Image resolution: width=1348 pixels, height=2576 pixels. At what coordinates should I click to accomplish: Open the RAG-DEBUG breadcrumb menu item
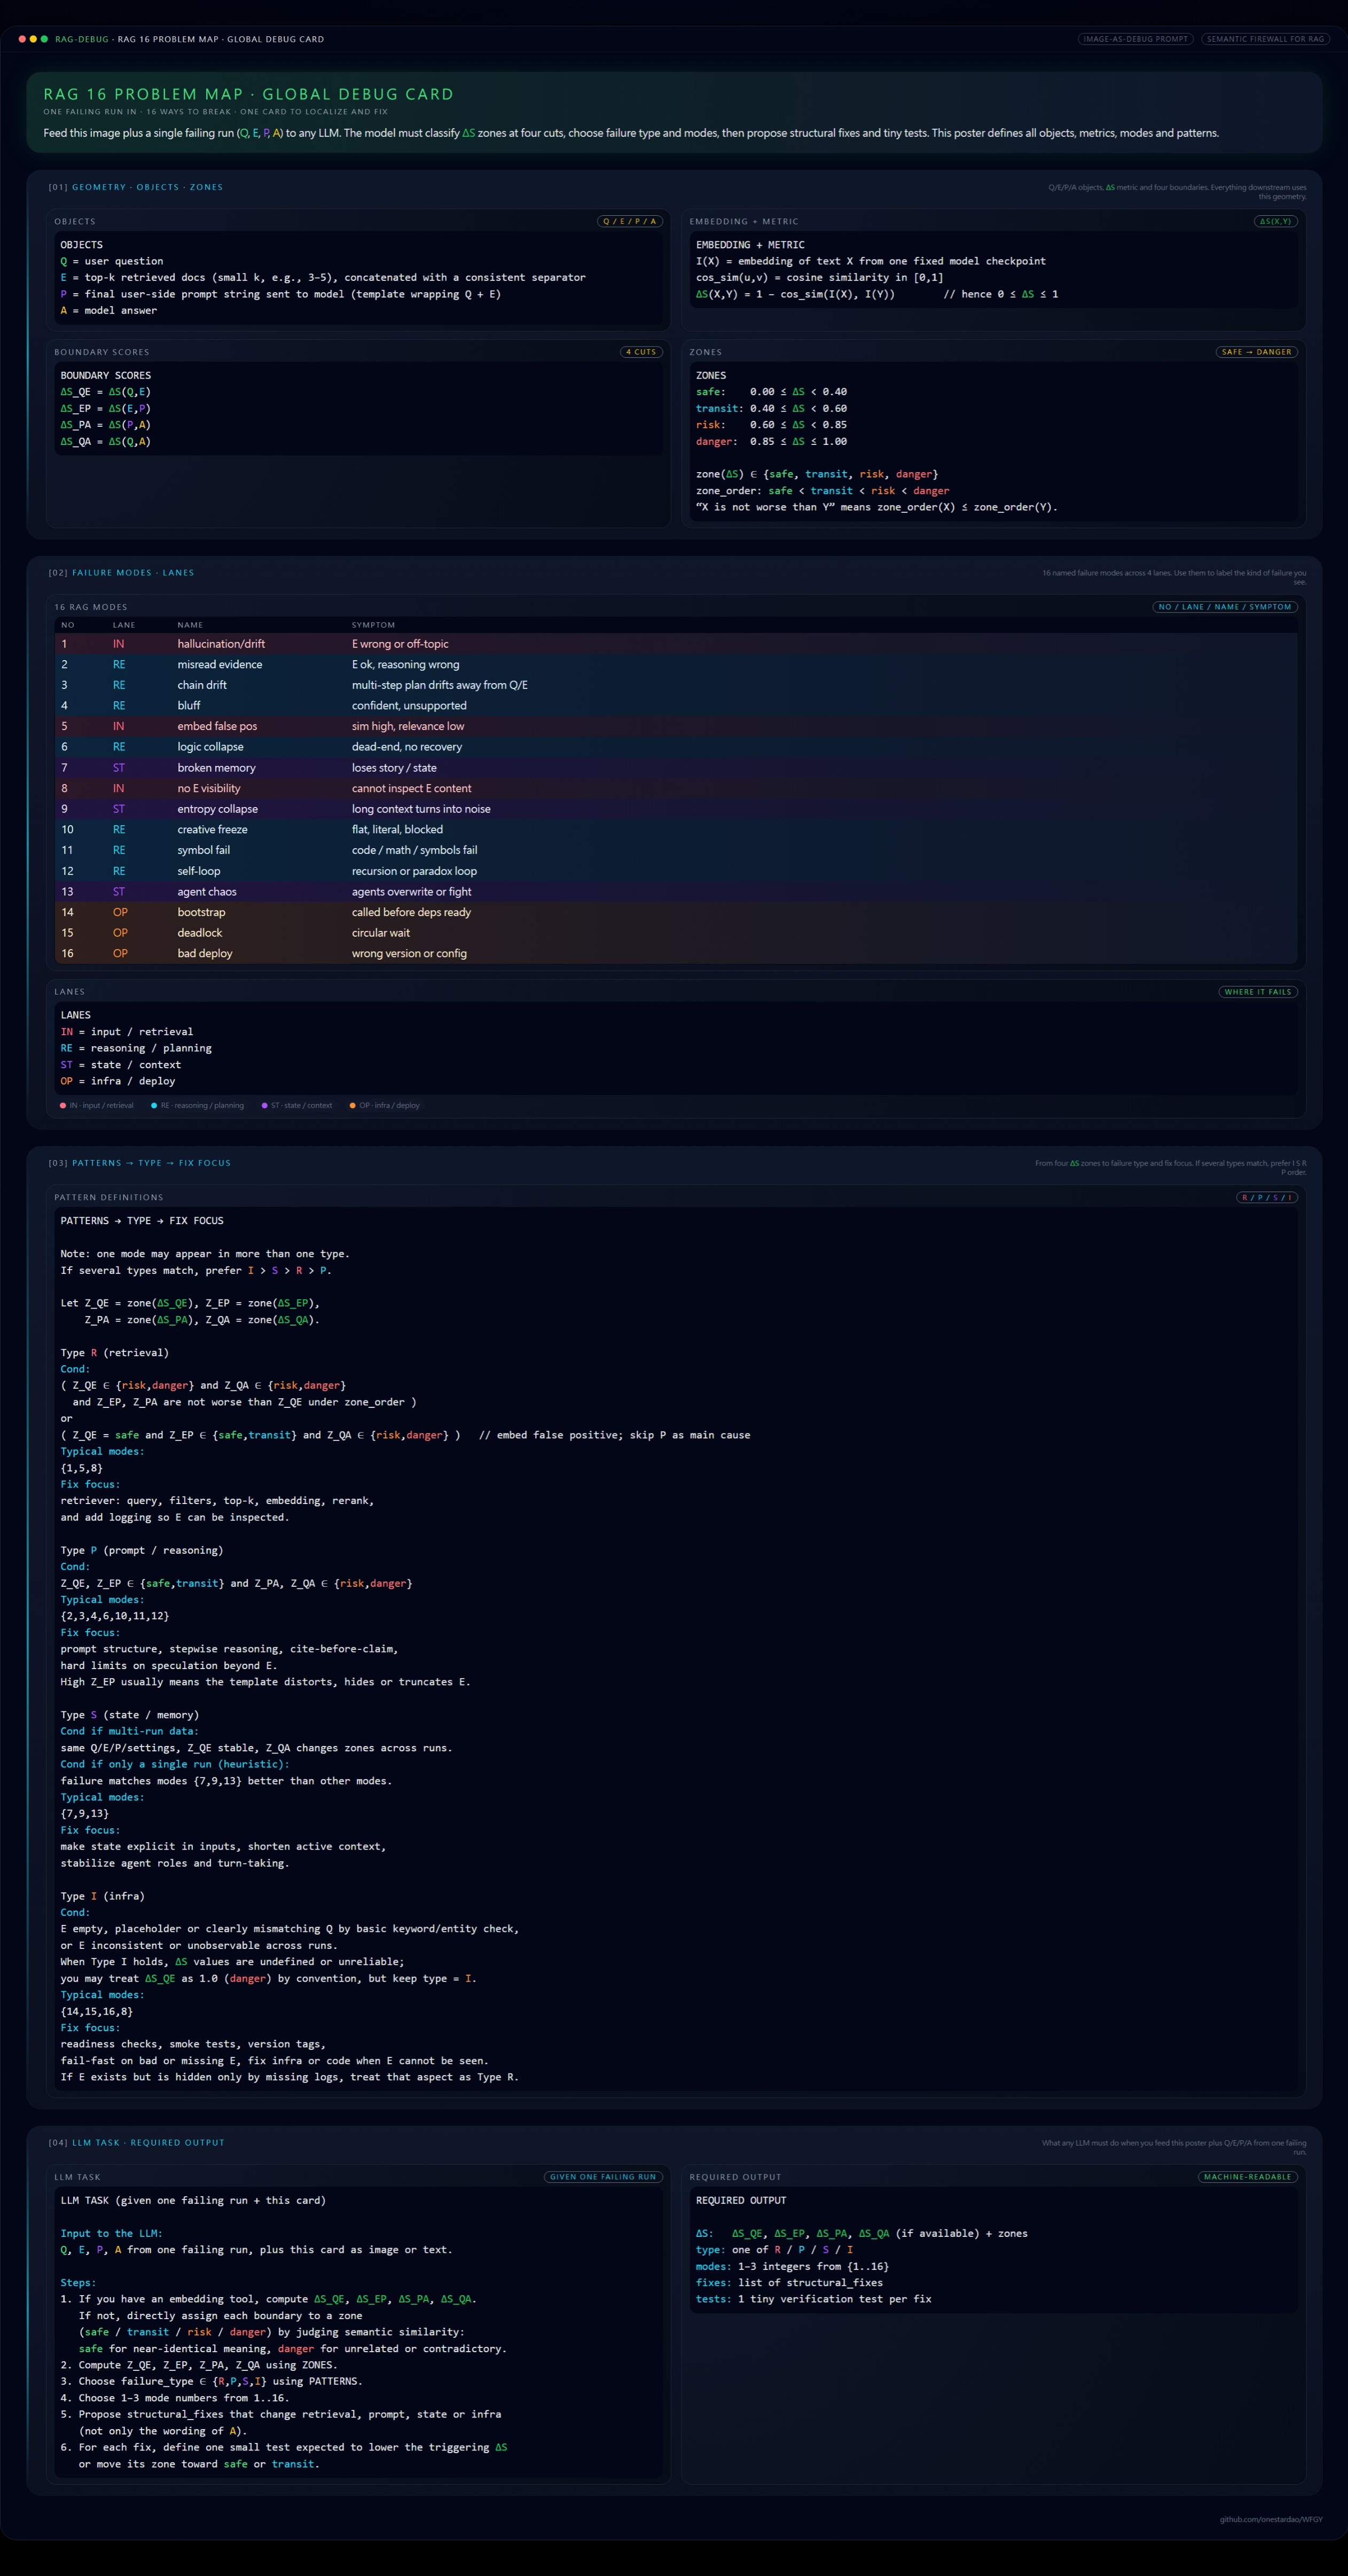click(x=83, y=39)
